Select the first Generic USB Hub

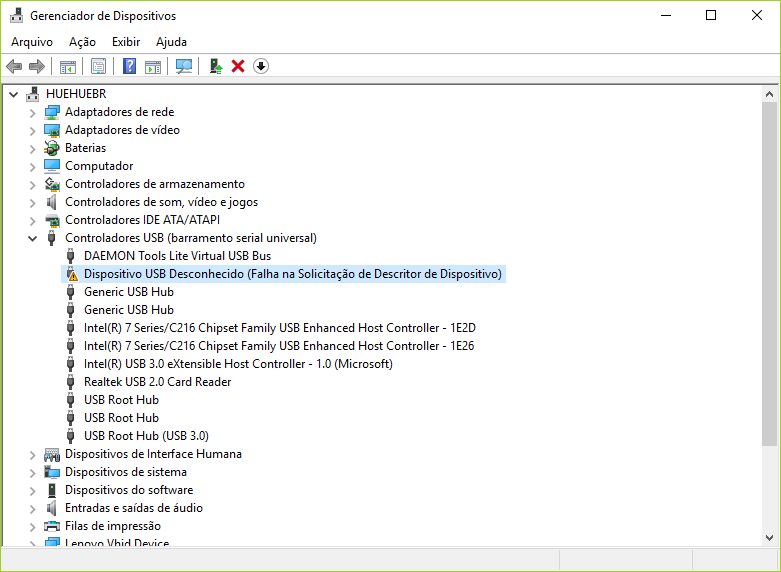tap(129, 291)
